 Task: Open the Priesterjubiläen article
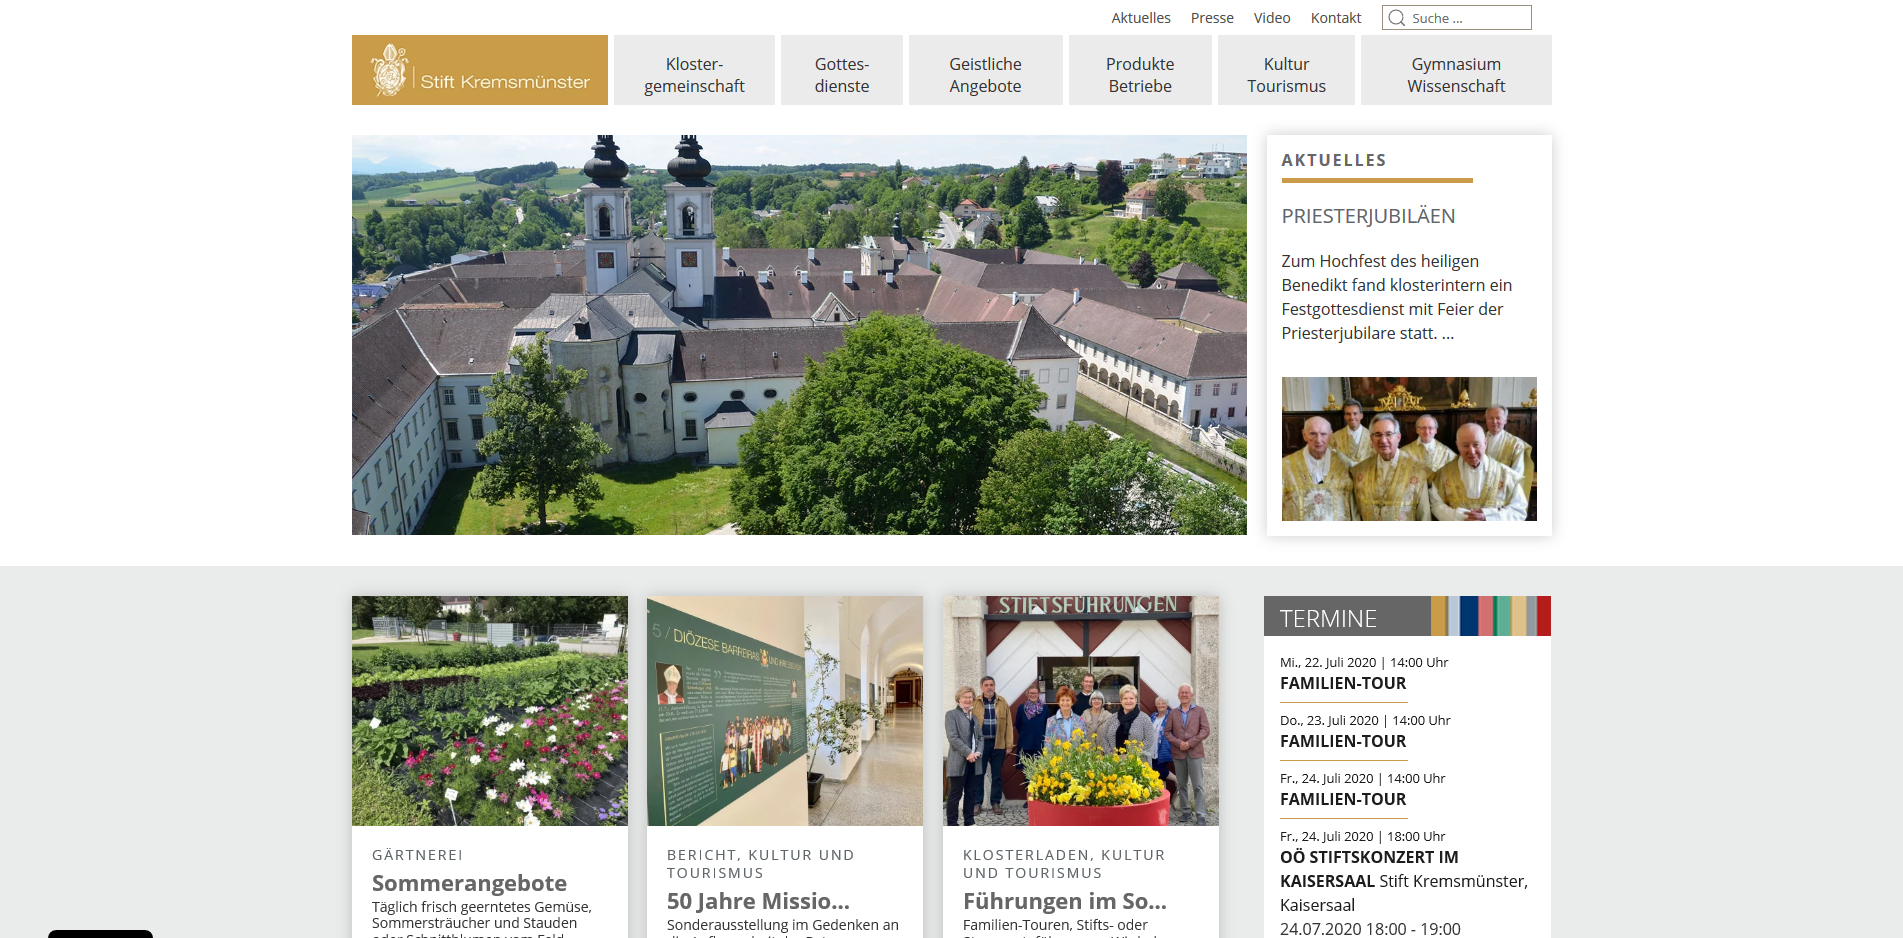[x=1368, y=216]
